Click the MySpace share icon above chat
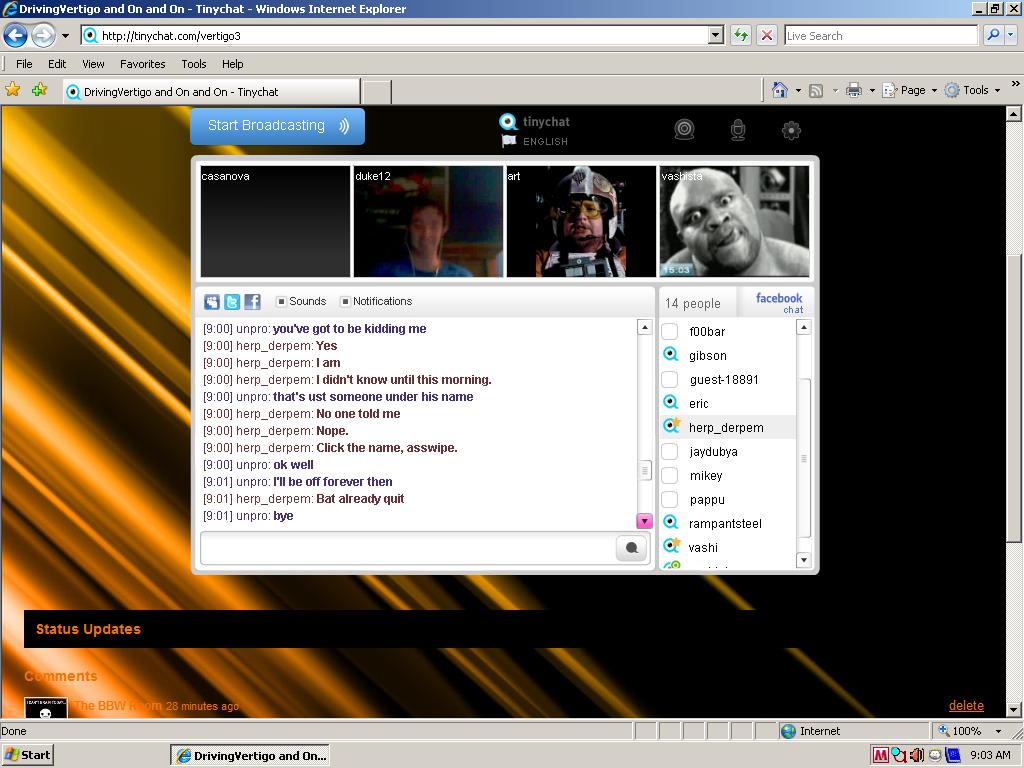Image resolution: width=1024 pixels, height=768 pixels. click(212, 302)
